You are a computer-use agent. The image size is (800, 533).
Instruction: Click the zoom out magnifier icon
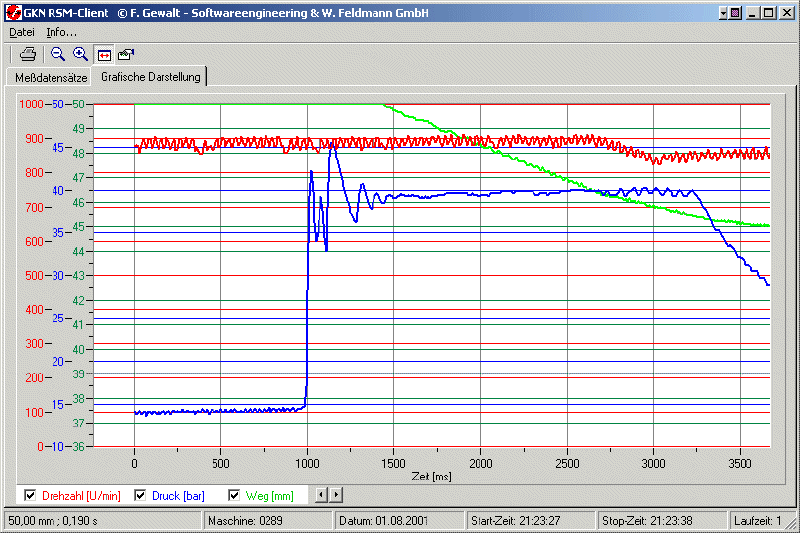[58, 54]
